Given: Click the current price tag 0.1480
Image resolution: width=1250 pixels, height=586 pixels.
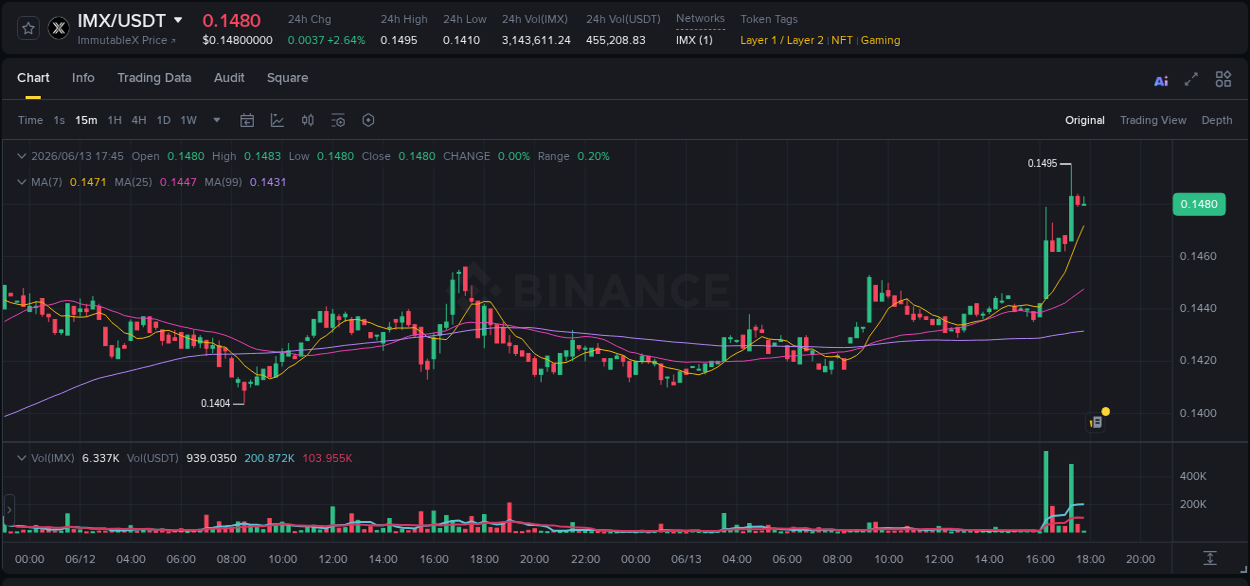Looking at the screenshot, I should (1199, 204).
